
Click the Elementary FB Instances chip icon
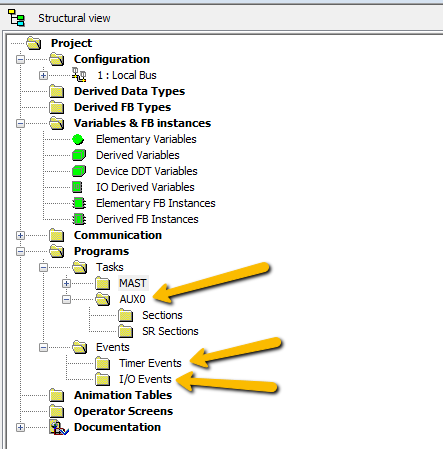click(x=79, y=203)
